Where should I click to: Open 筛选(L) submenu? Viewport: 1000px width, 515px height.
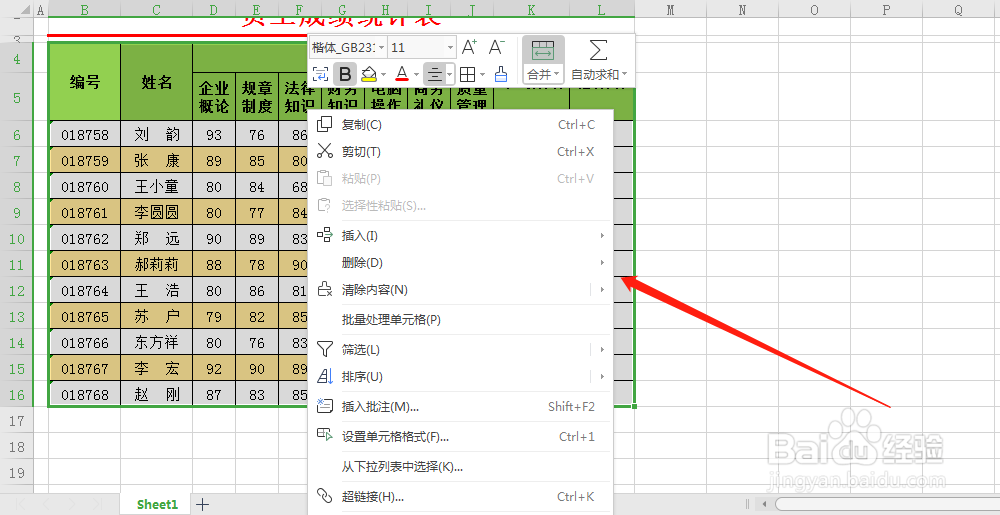tap(460, 349)
